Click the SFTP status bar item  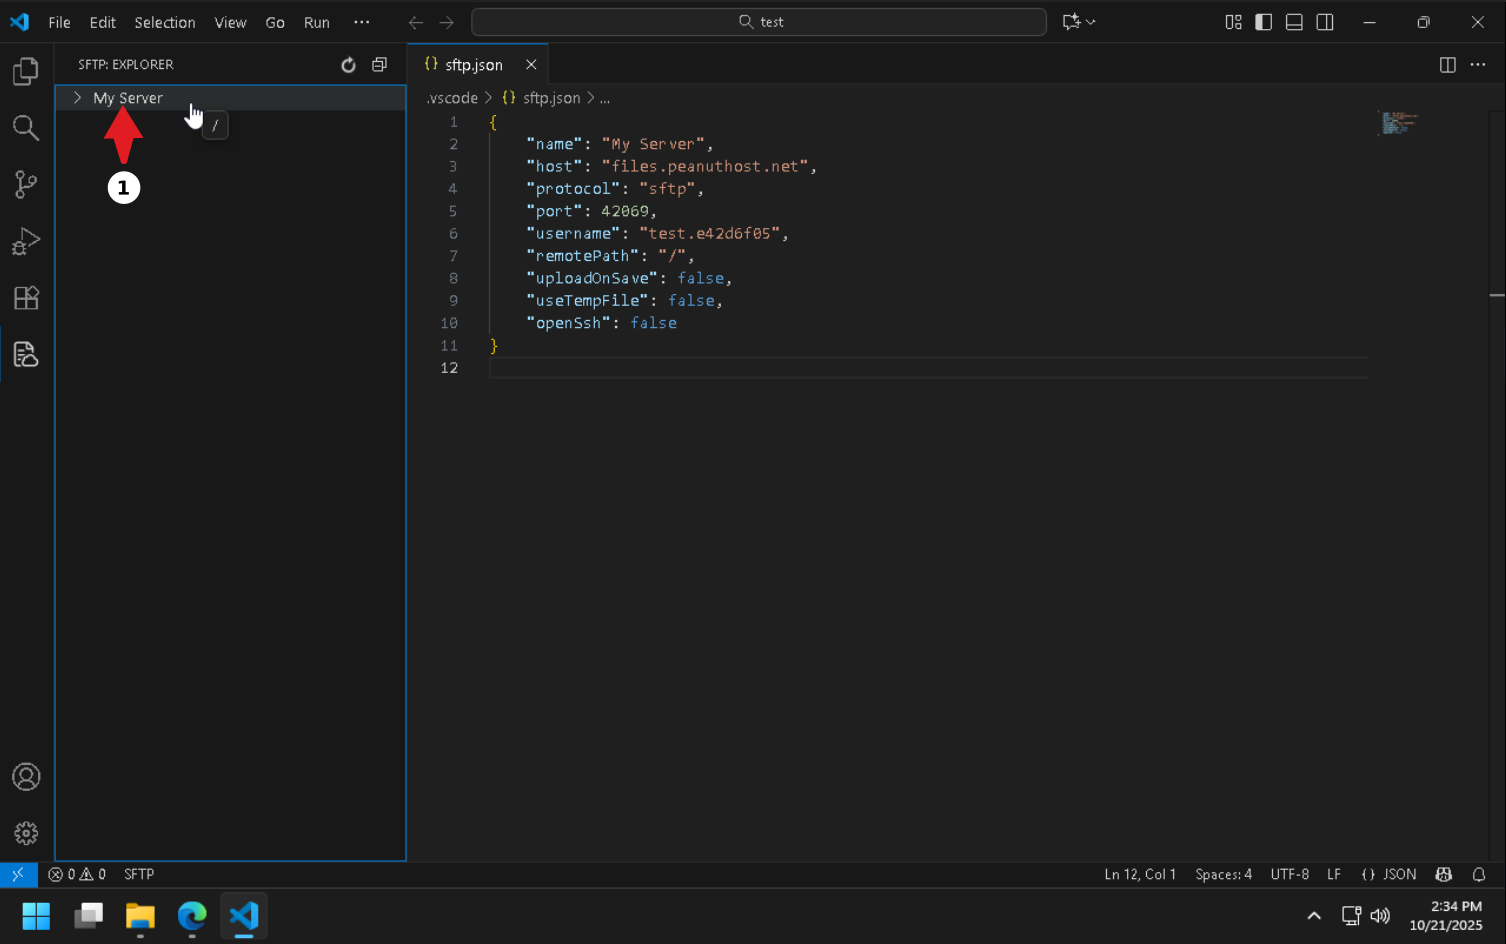(139, 874)
